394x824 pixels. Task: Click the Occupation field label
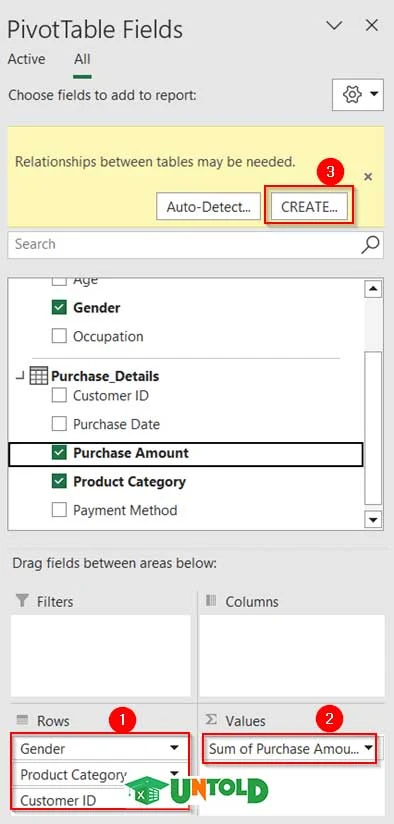click(x=108, y=336)
